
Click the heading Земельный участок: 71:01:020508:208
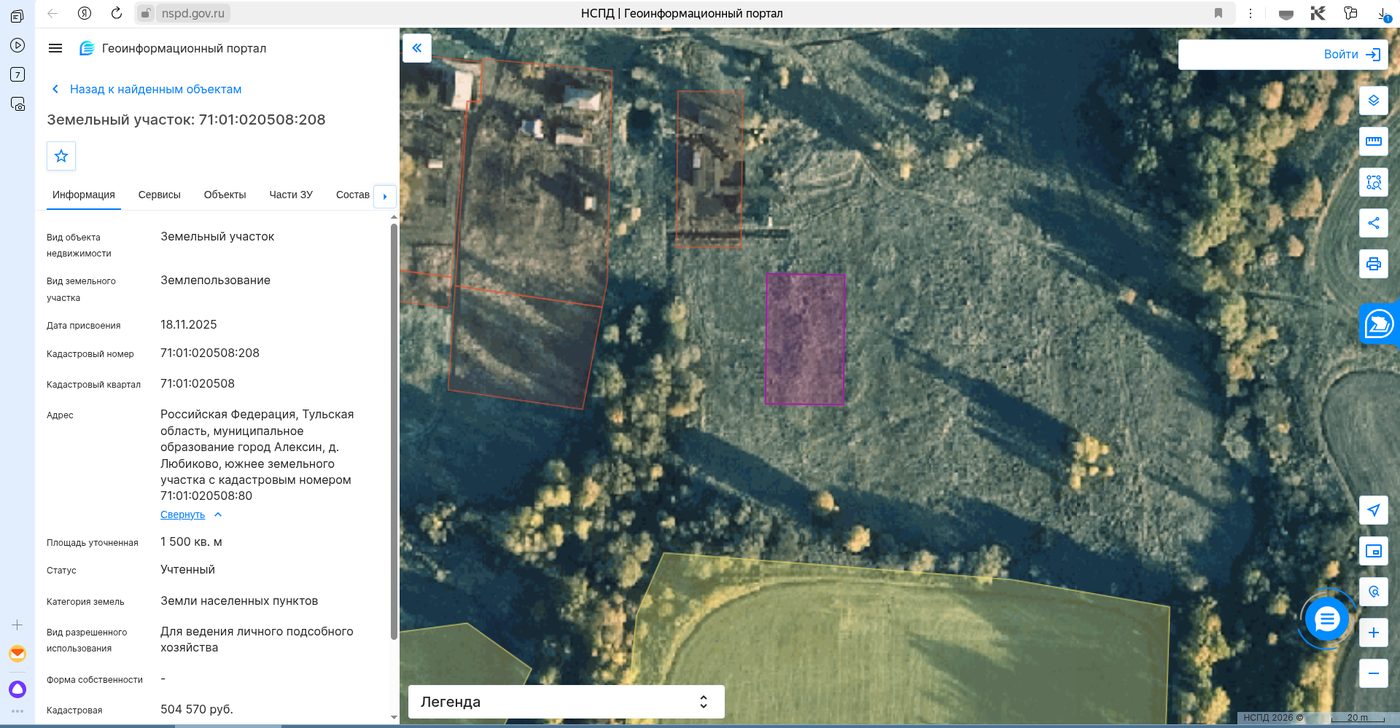pyautogui.click(x=186, y=120)
